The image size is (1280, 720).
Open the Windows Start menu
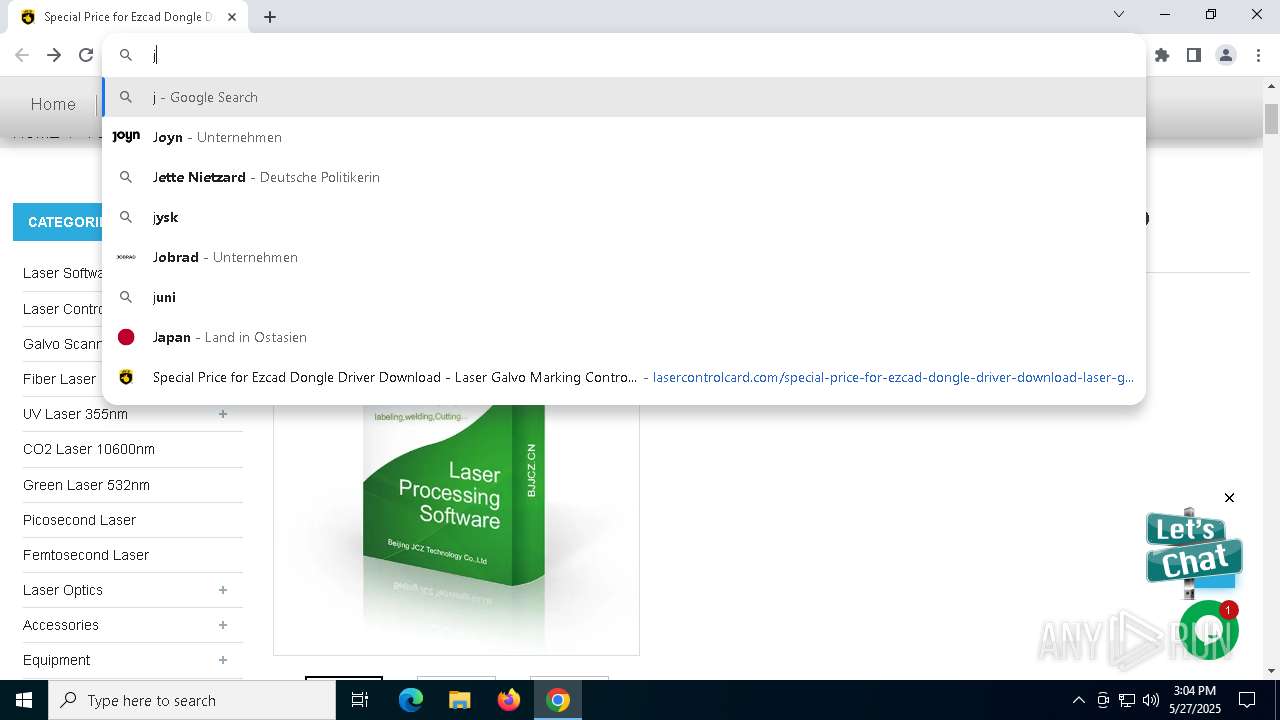click(x=24, y=700)
